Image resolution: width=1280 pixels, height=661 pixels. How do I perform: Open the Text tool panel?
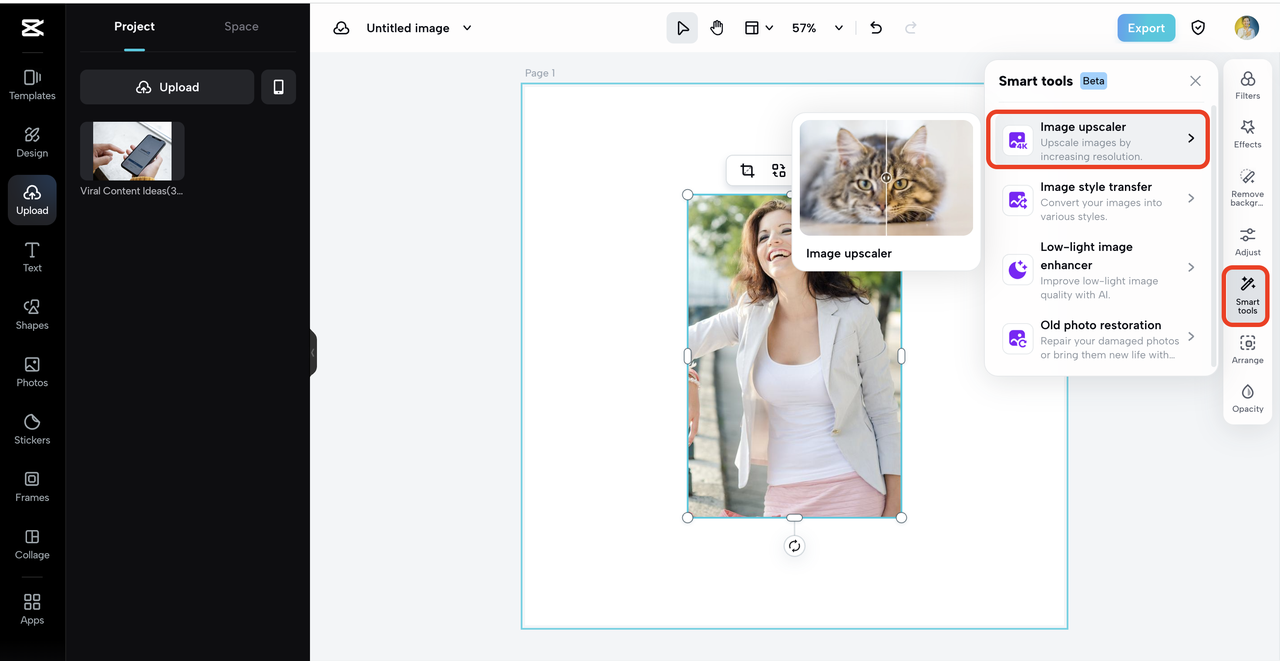(32, 257)
